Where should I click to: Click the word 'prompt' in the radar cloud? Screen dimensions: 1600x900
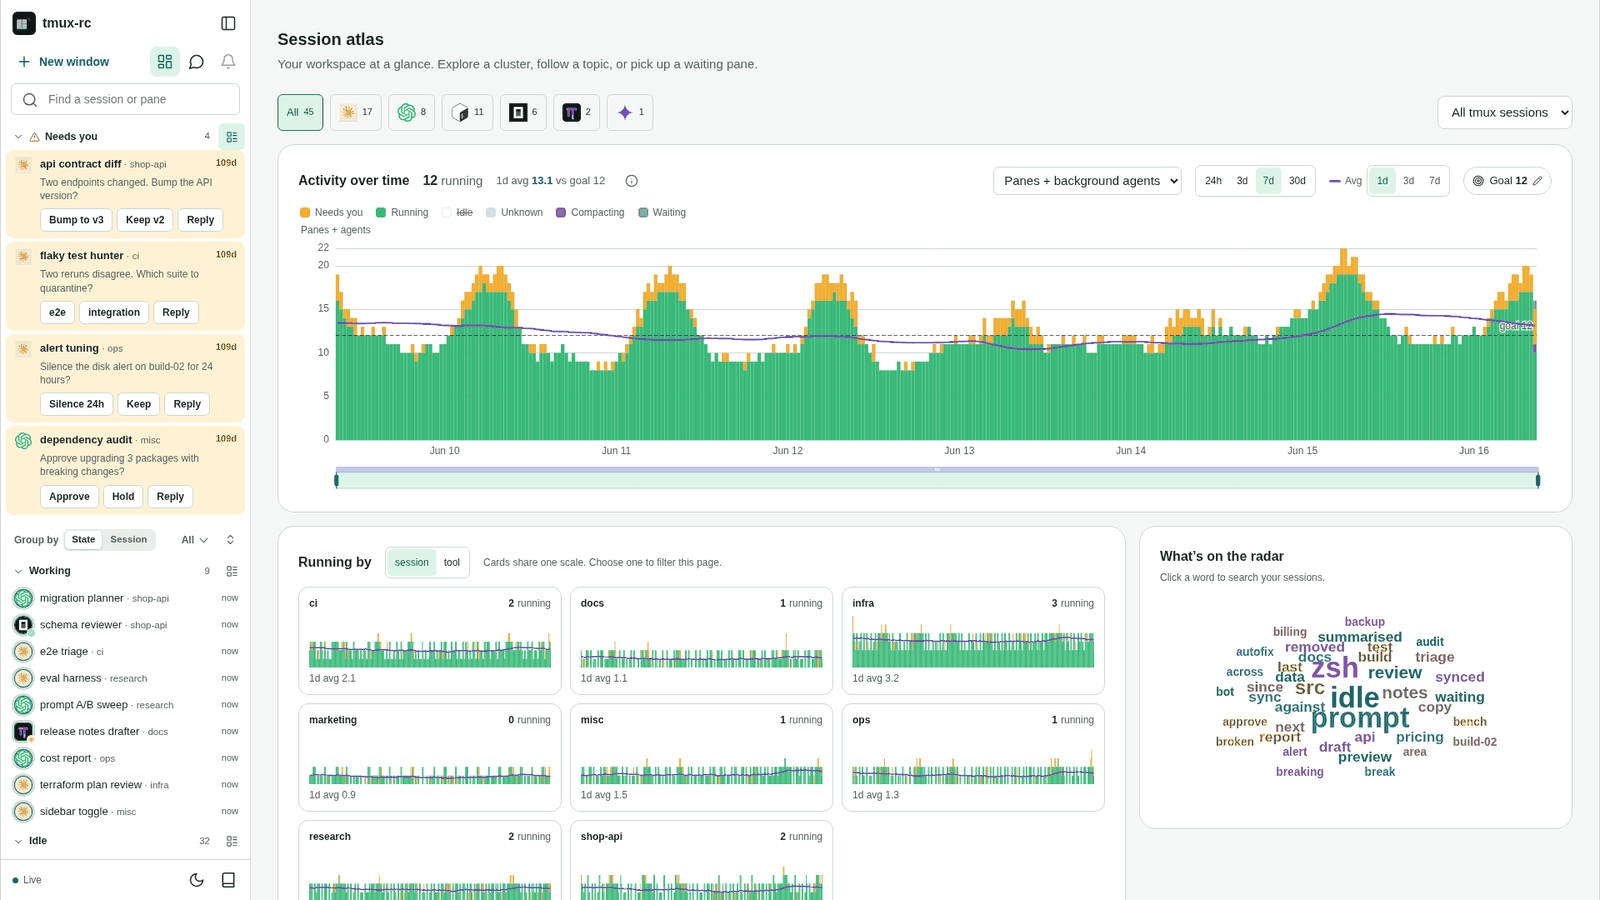[x=1360, y=718]
